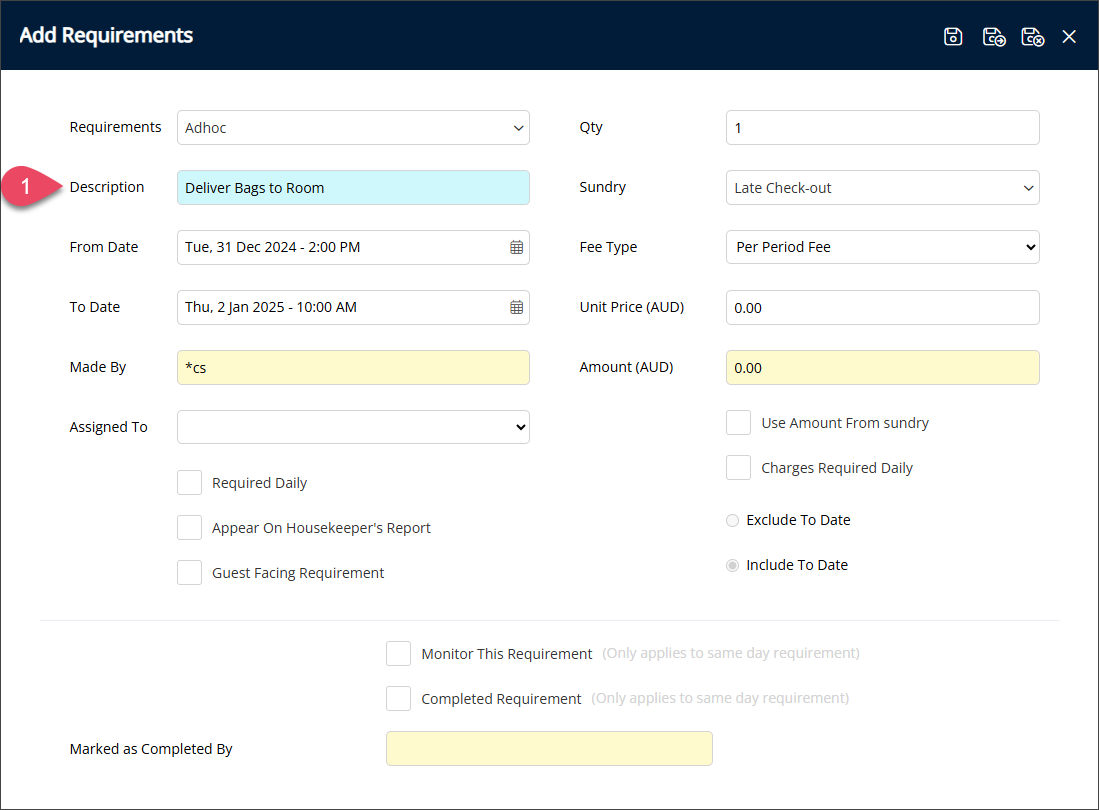This screenshot has height=810, width=1099.
Task: Click the Save and Exit icon
Action: click(1032, 36)
